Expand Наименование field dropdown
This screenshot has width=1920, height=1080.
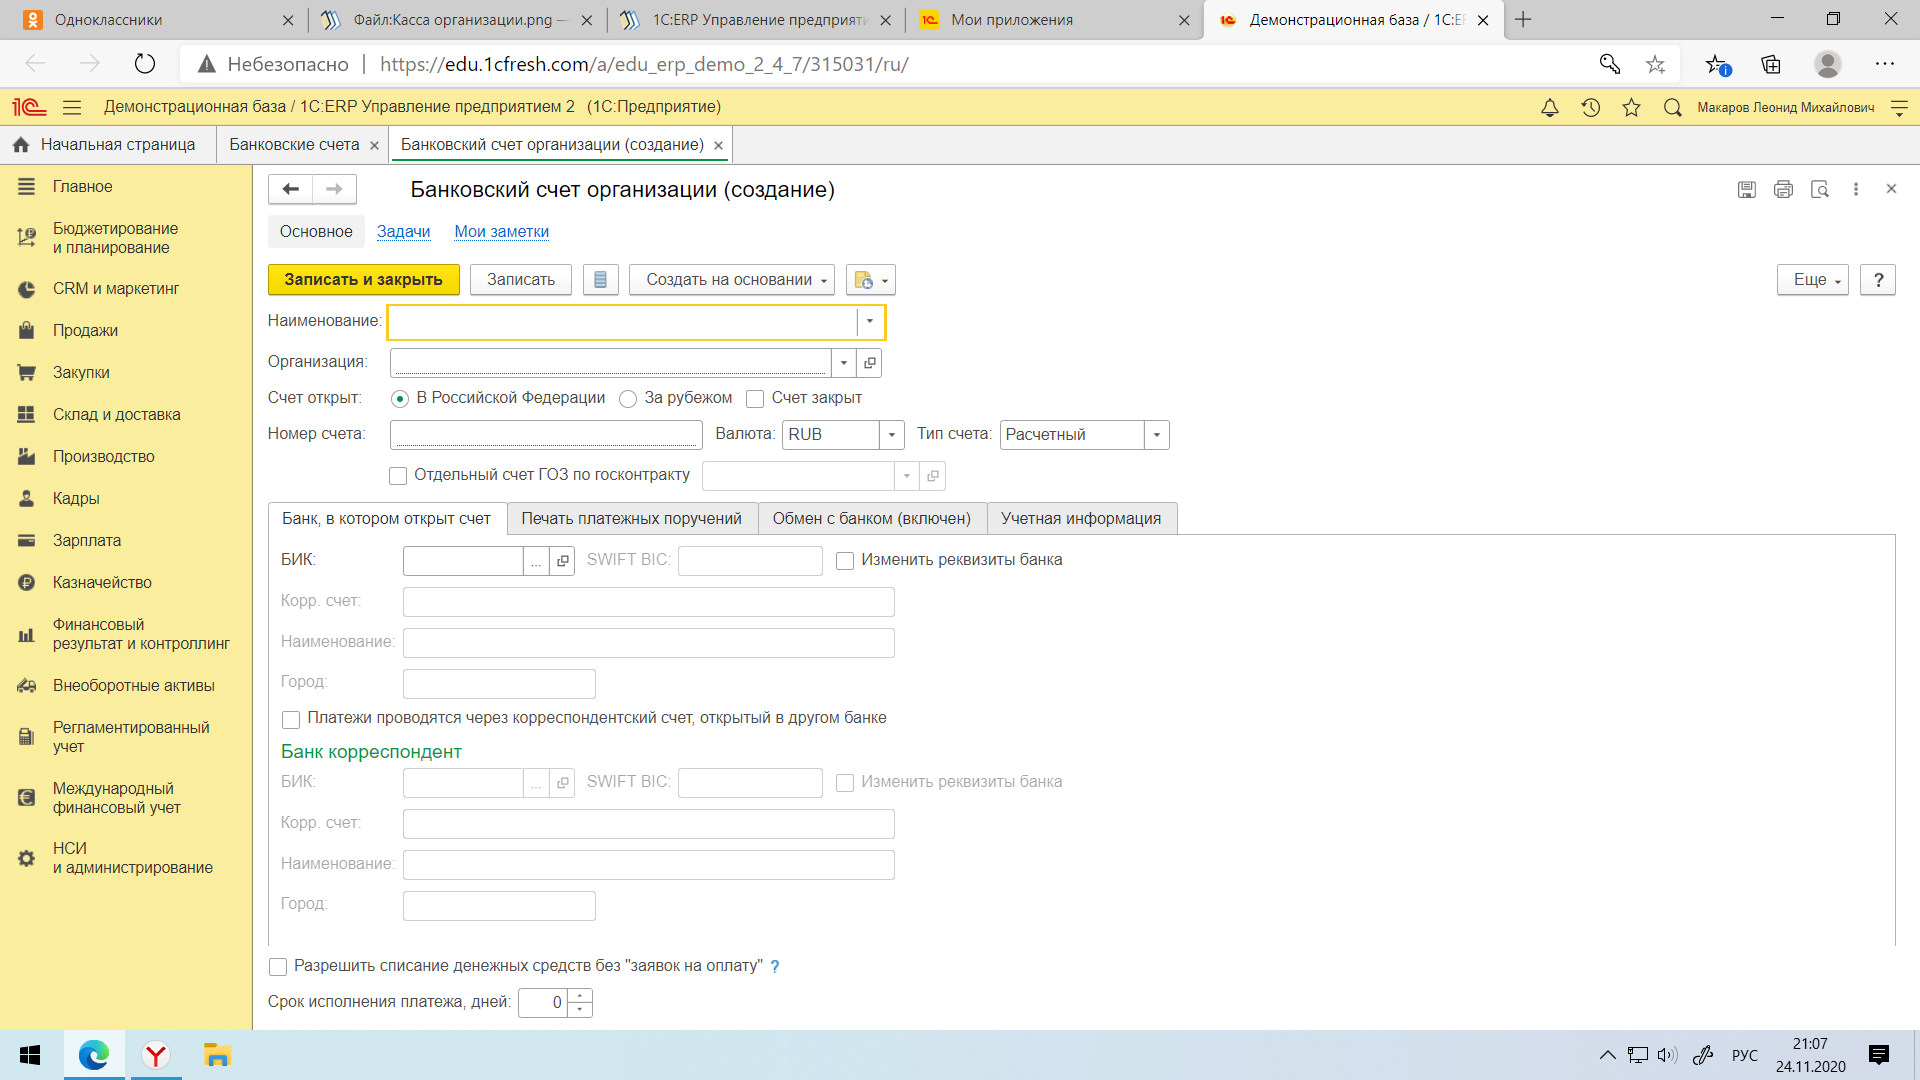point(870,321)
